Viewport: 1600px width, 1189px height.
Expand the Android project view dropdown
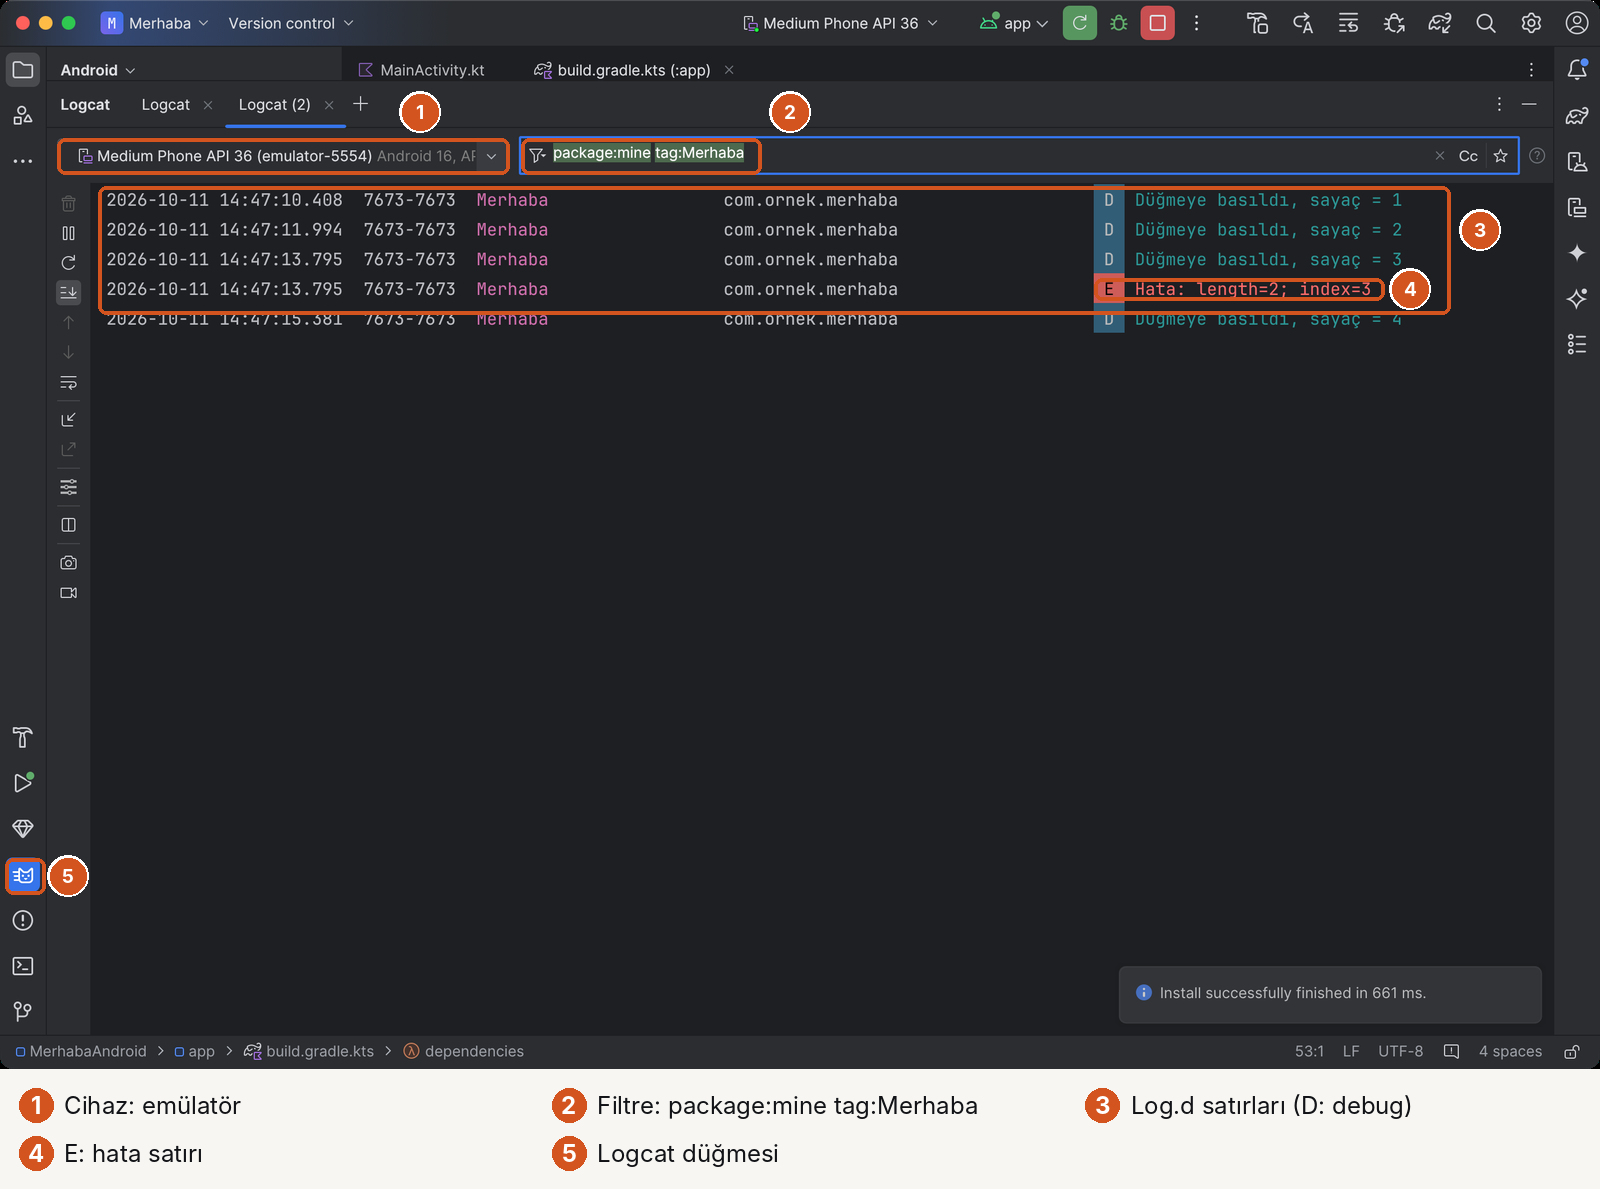97,70
